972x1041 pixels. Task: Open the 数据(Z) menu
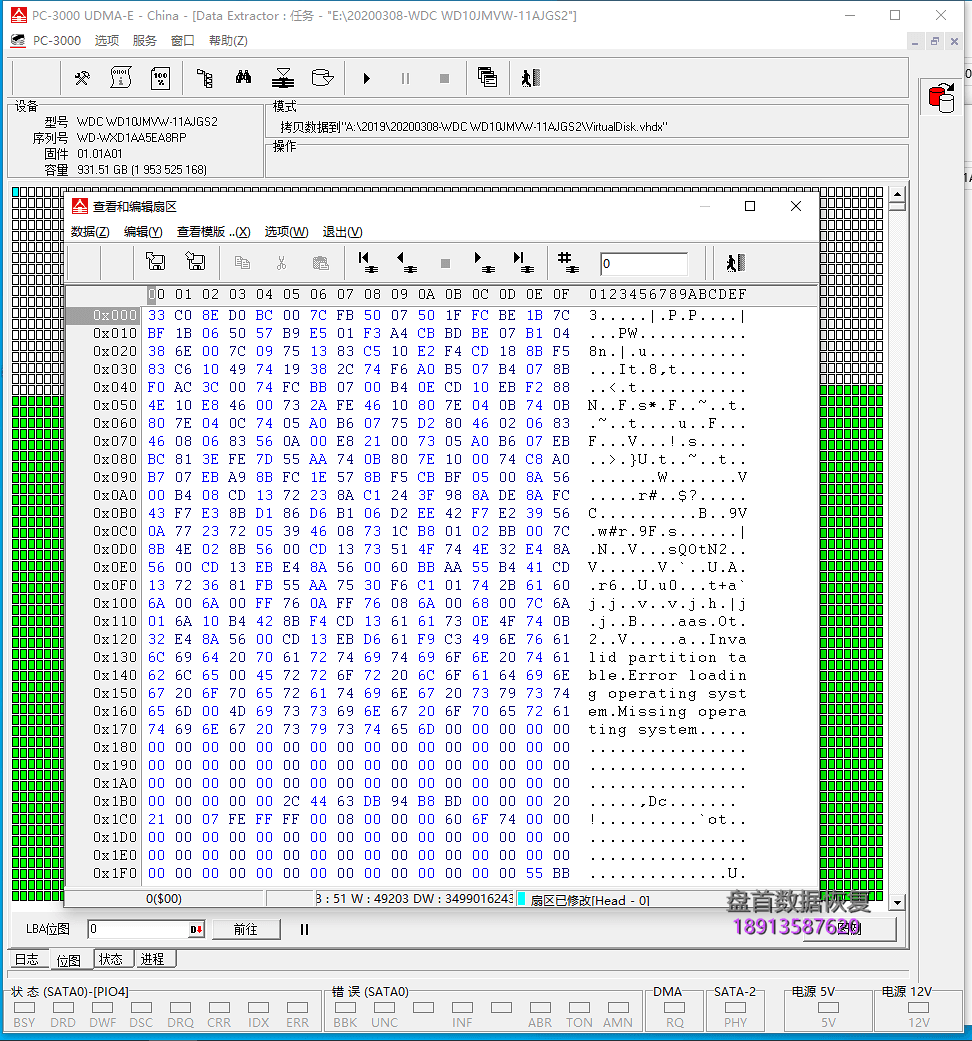tap(90, 232)
